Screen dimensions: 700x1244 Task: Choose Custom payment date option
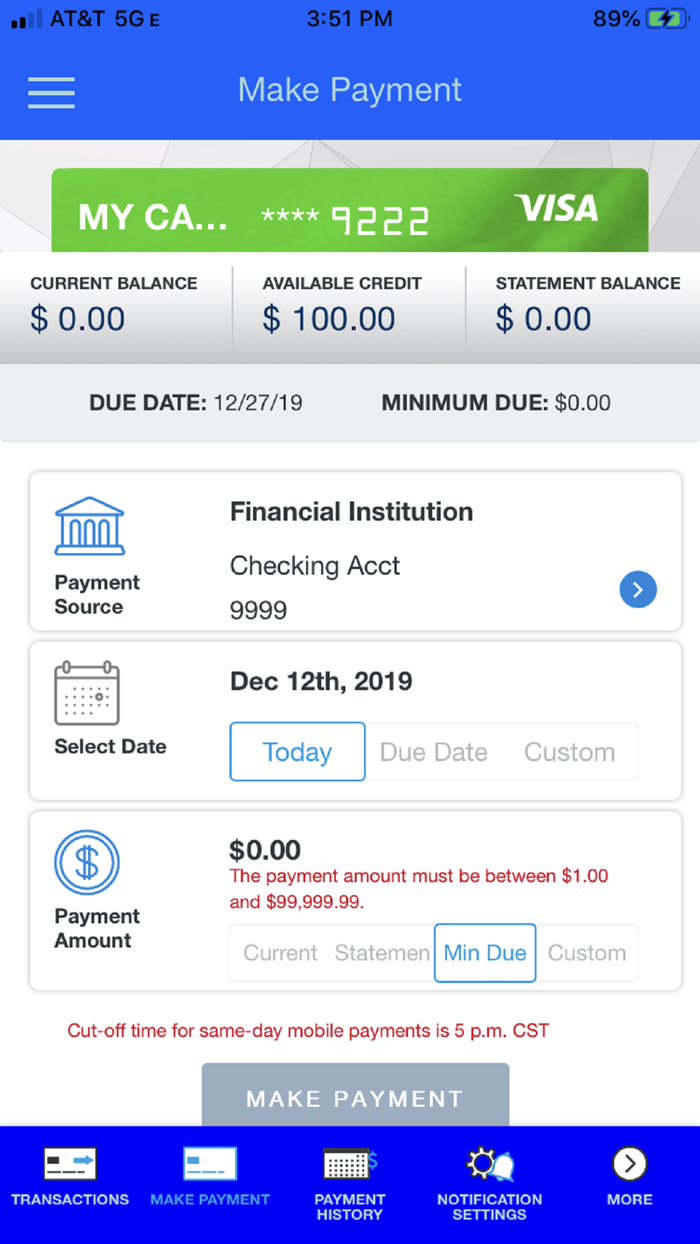(x=569, y=752)
